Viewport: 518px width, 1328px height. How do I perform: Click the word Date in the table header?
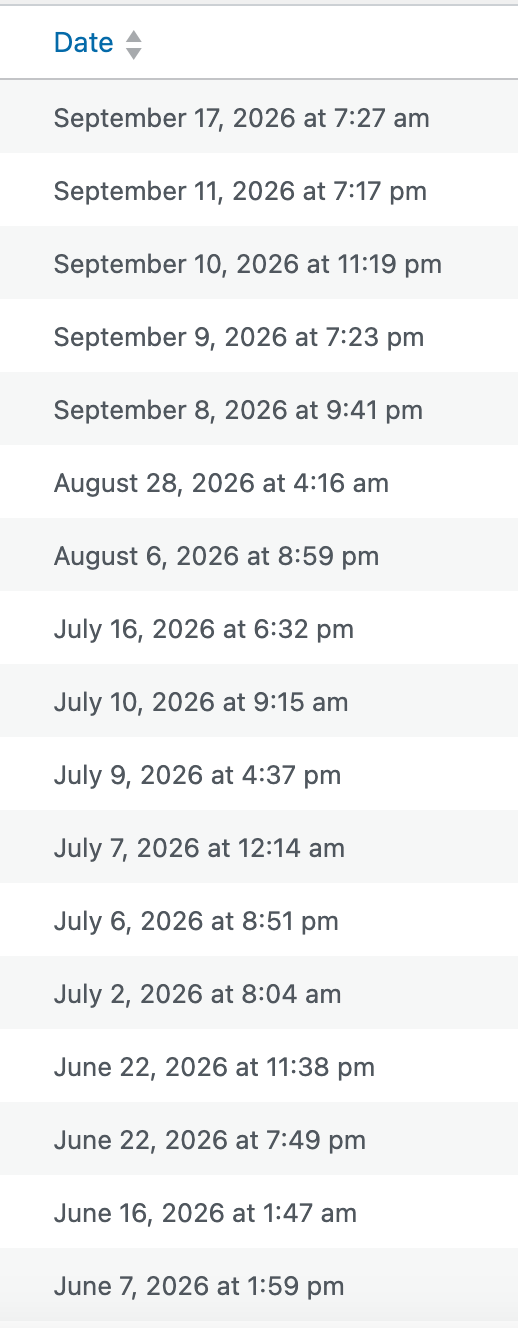coord(83,43)
